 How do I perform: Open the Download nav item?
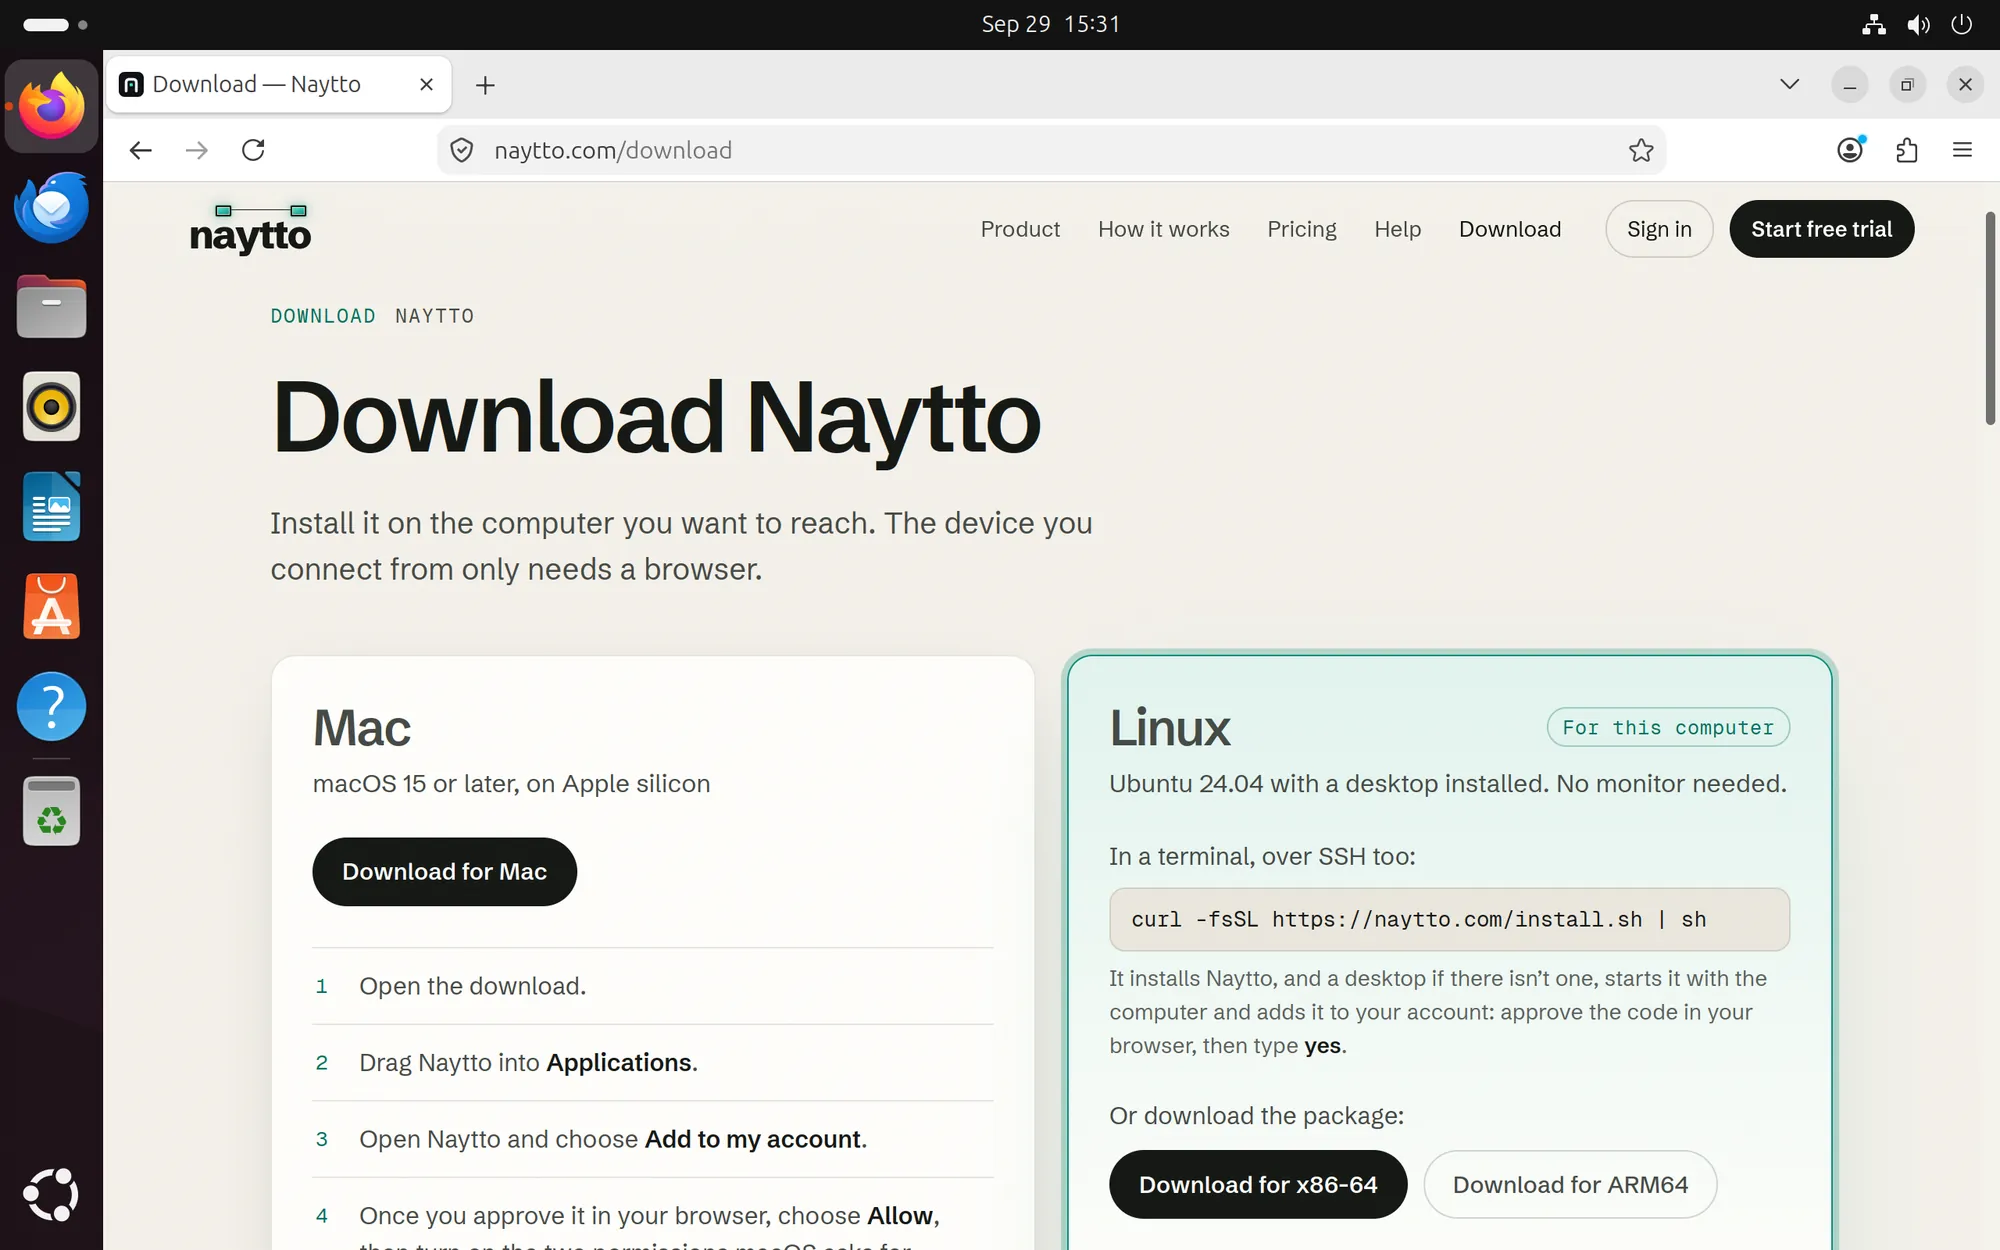pyautogui.click(x=1510, y=229)
